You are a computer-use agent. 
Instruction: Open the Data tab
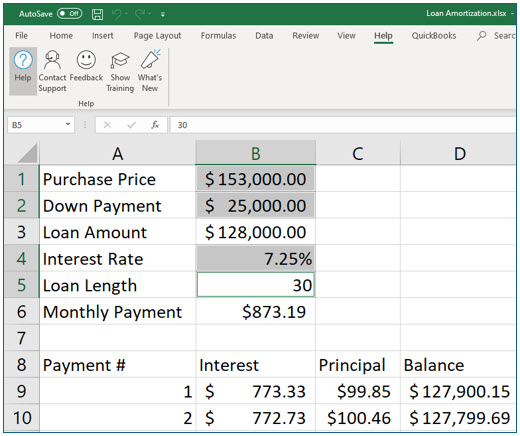coord(264,35)
